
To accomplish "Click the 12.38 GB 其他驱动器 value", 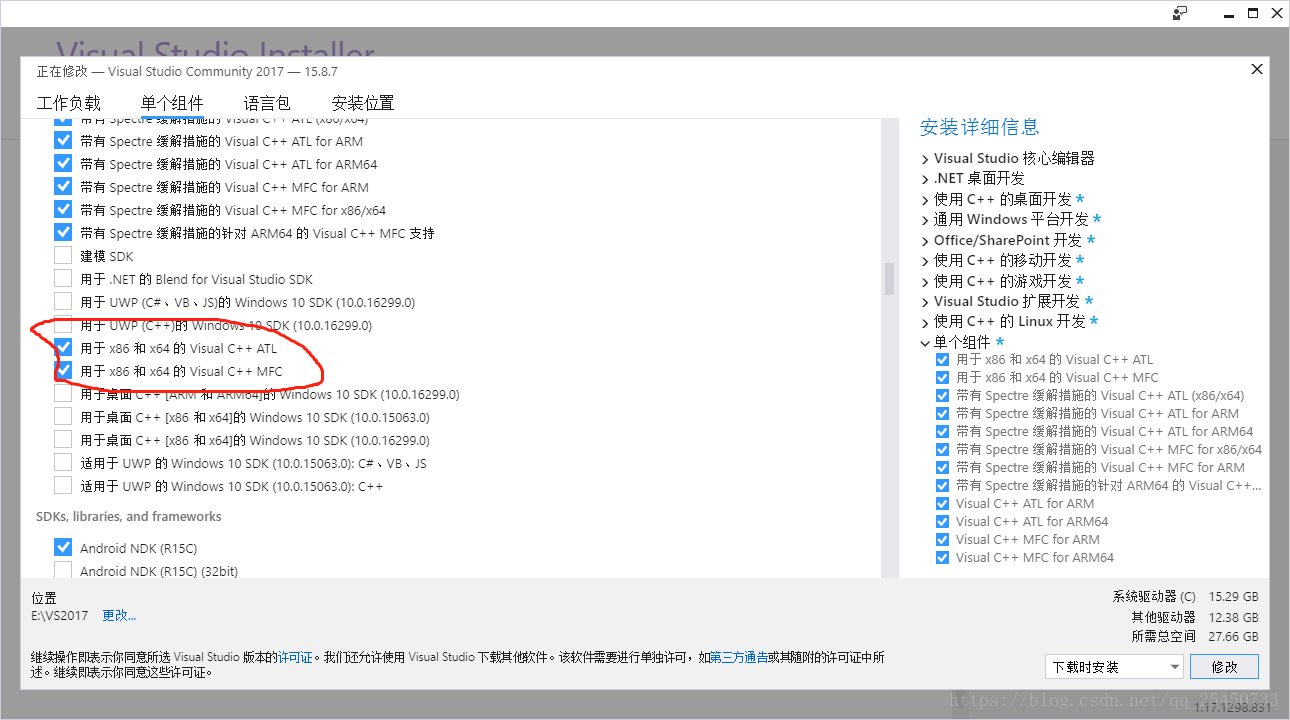I will pos(1233,617).
